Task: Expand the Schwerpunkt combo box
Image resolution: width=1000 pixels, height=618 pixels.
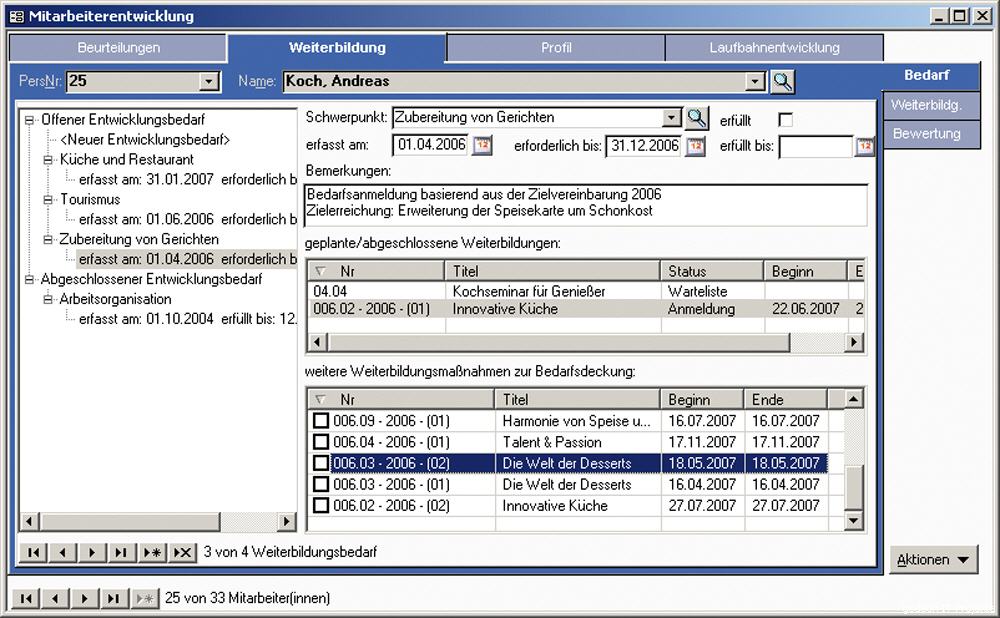Action: coord(672,118)
